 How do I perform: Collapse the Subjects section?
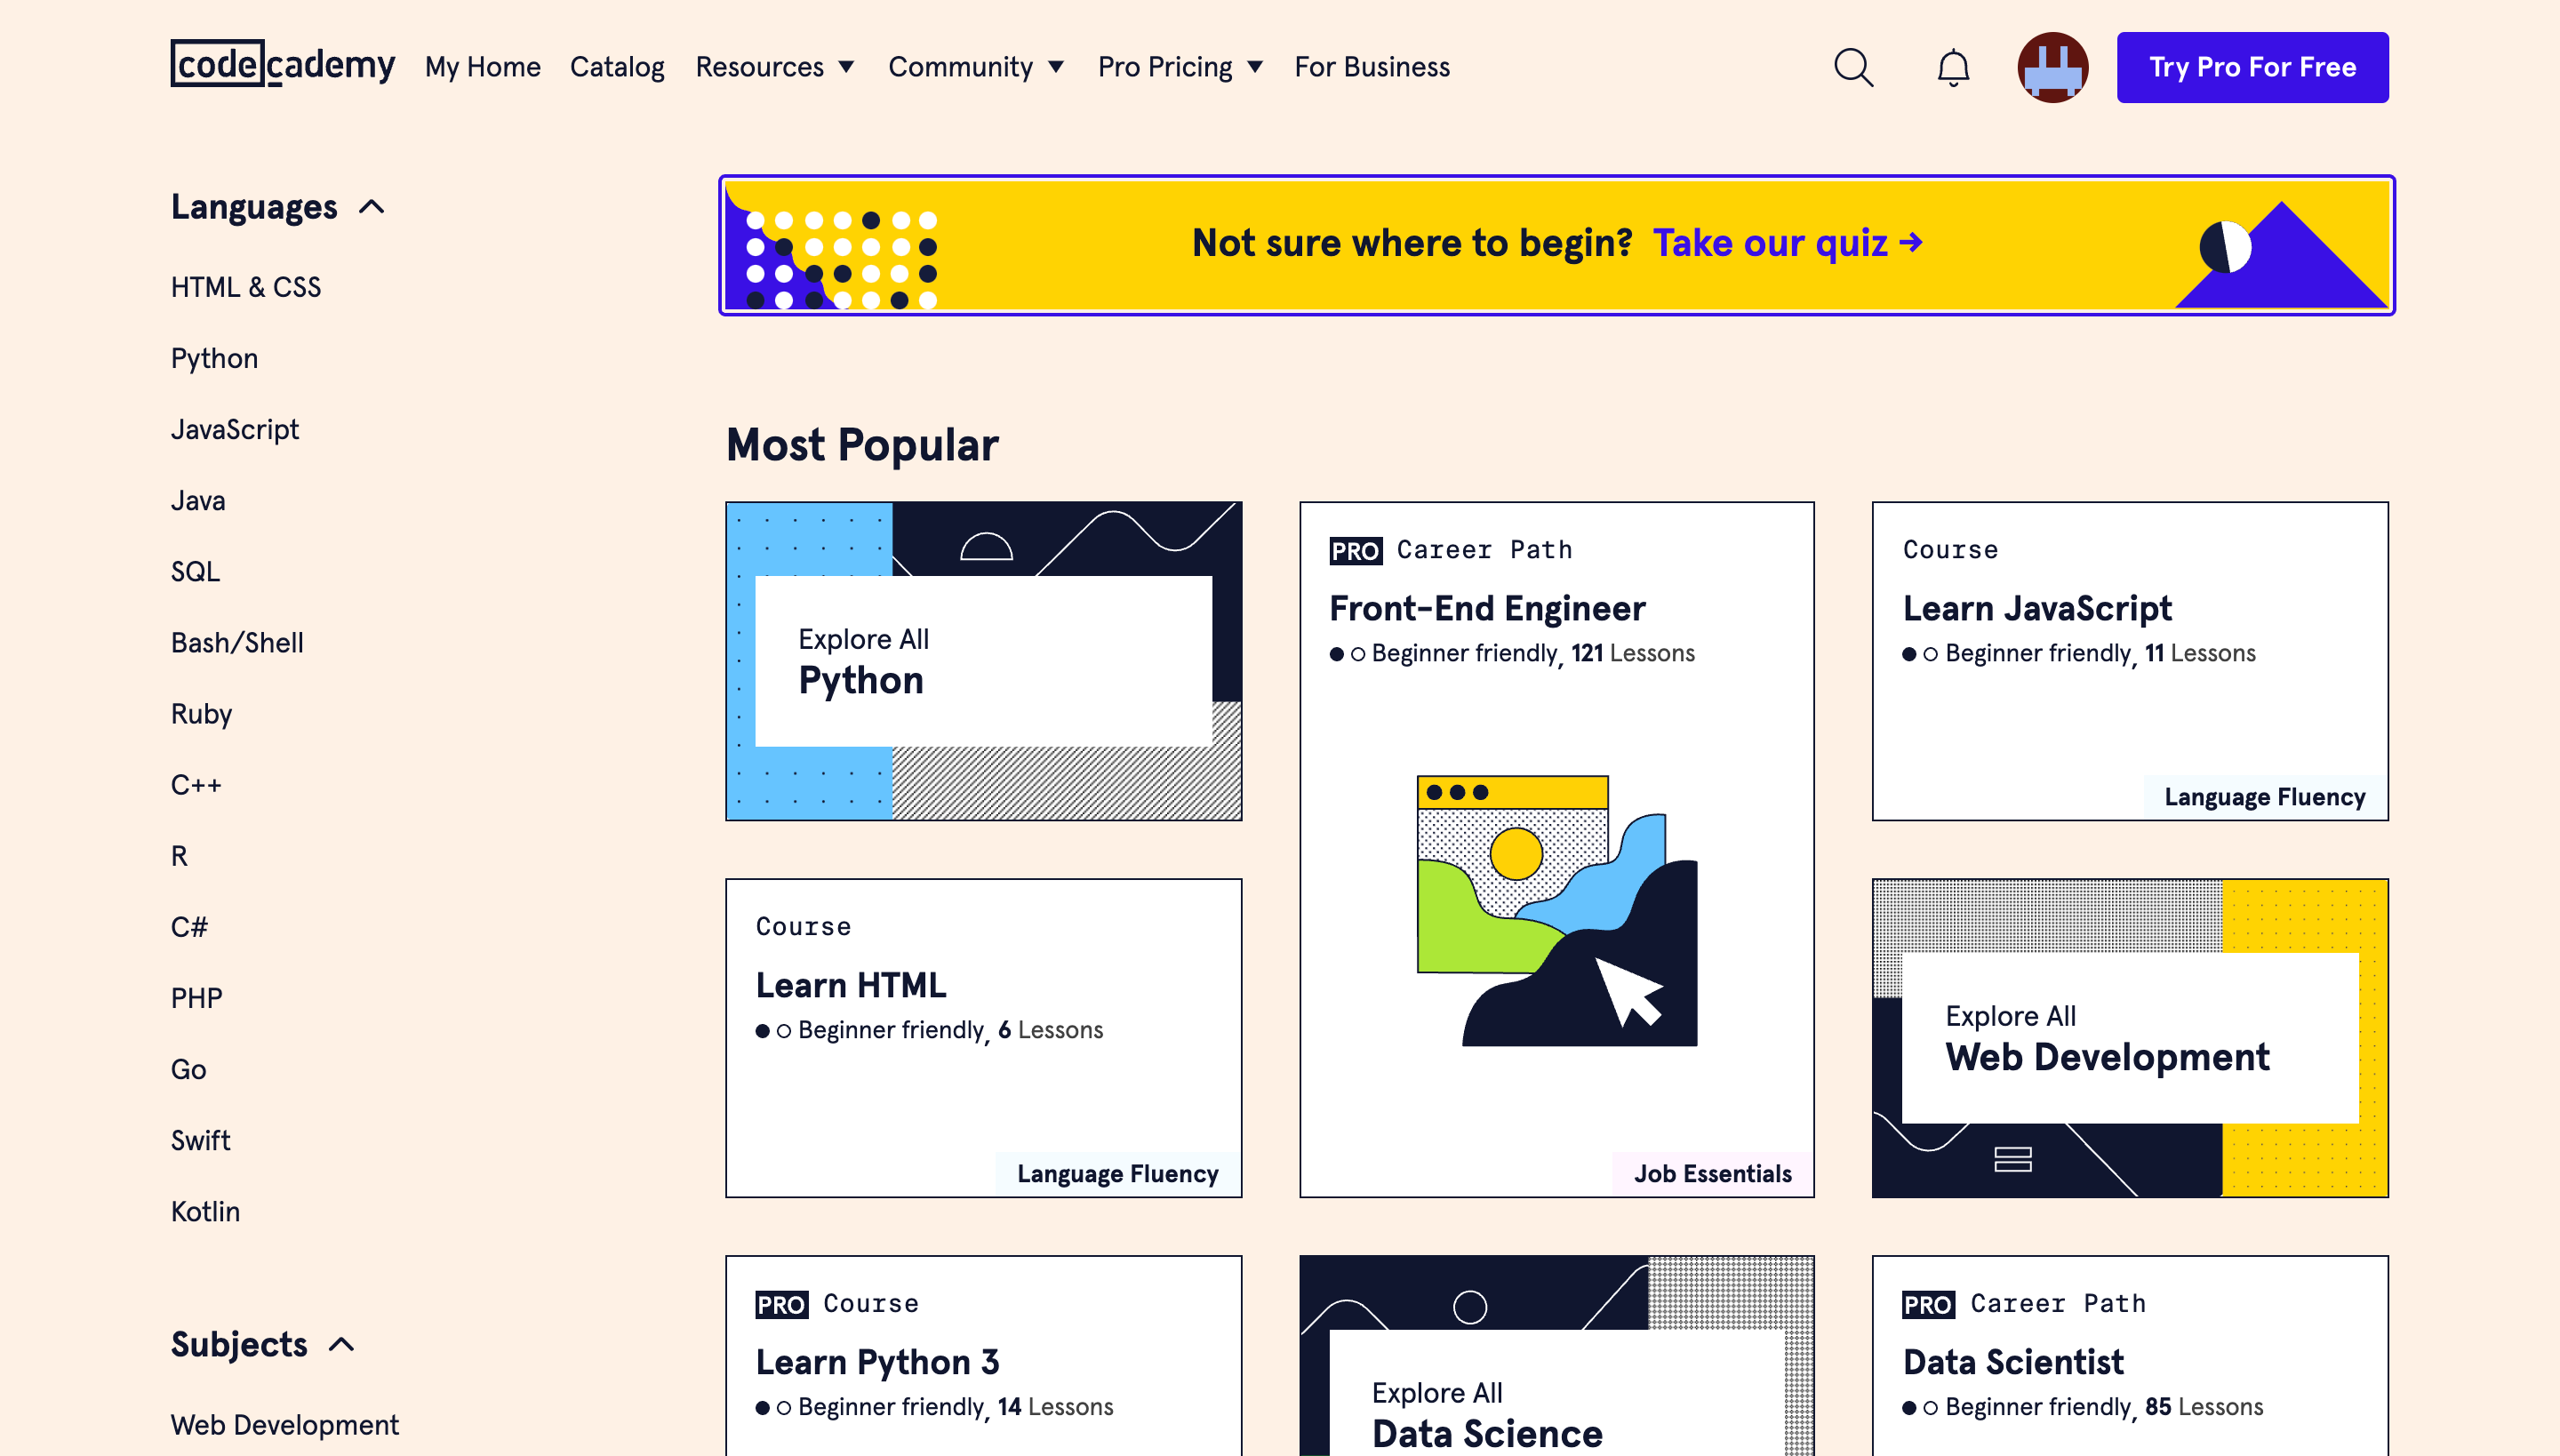(341, 1344)
